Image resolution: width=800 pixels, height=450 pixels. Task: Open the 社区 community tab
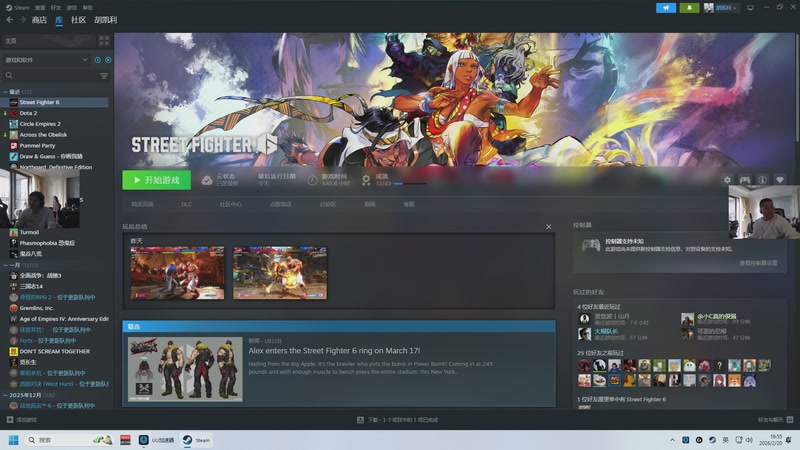(79, 20)
